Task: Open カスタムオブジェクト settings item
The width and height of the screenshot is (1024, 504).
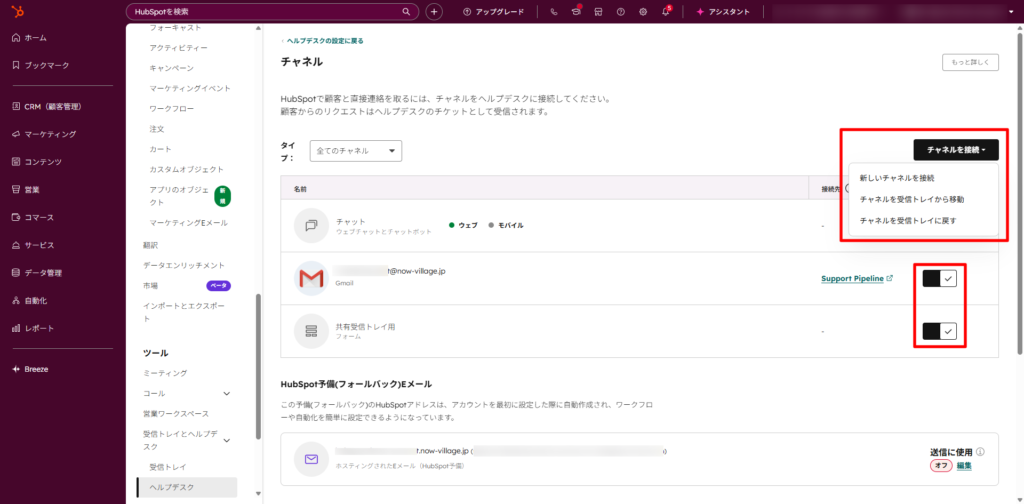Action: coord(187,169)
